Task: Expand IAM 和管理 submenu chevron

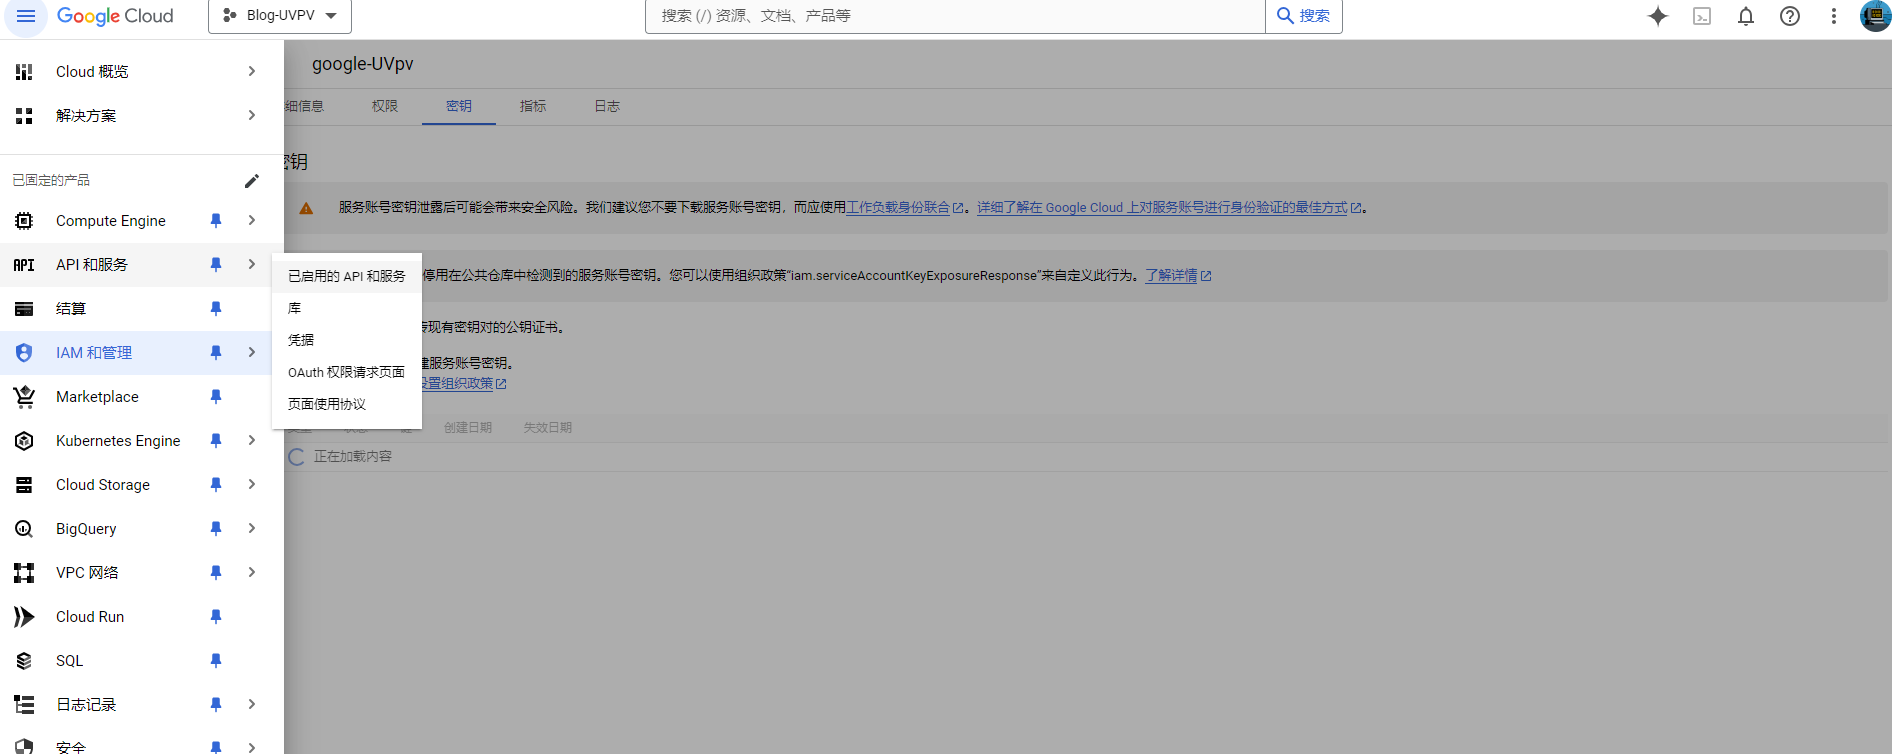Action: pos(252,353)
